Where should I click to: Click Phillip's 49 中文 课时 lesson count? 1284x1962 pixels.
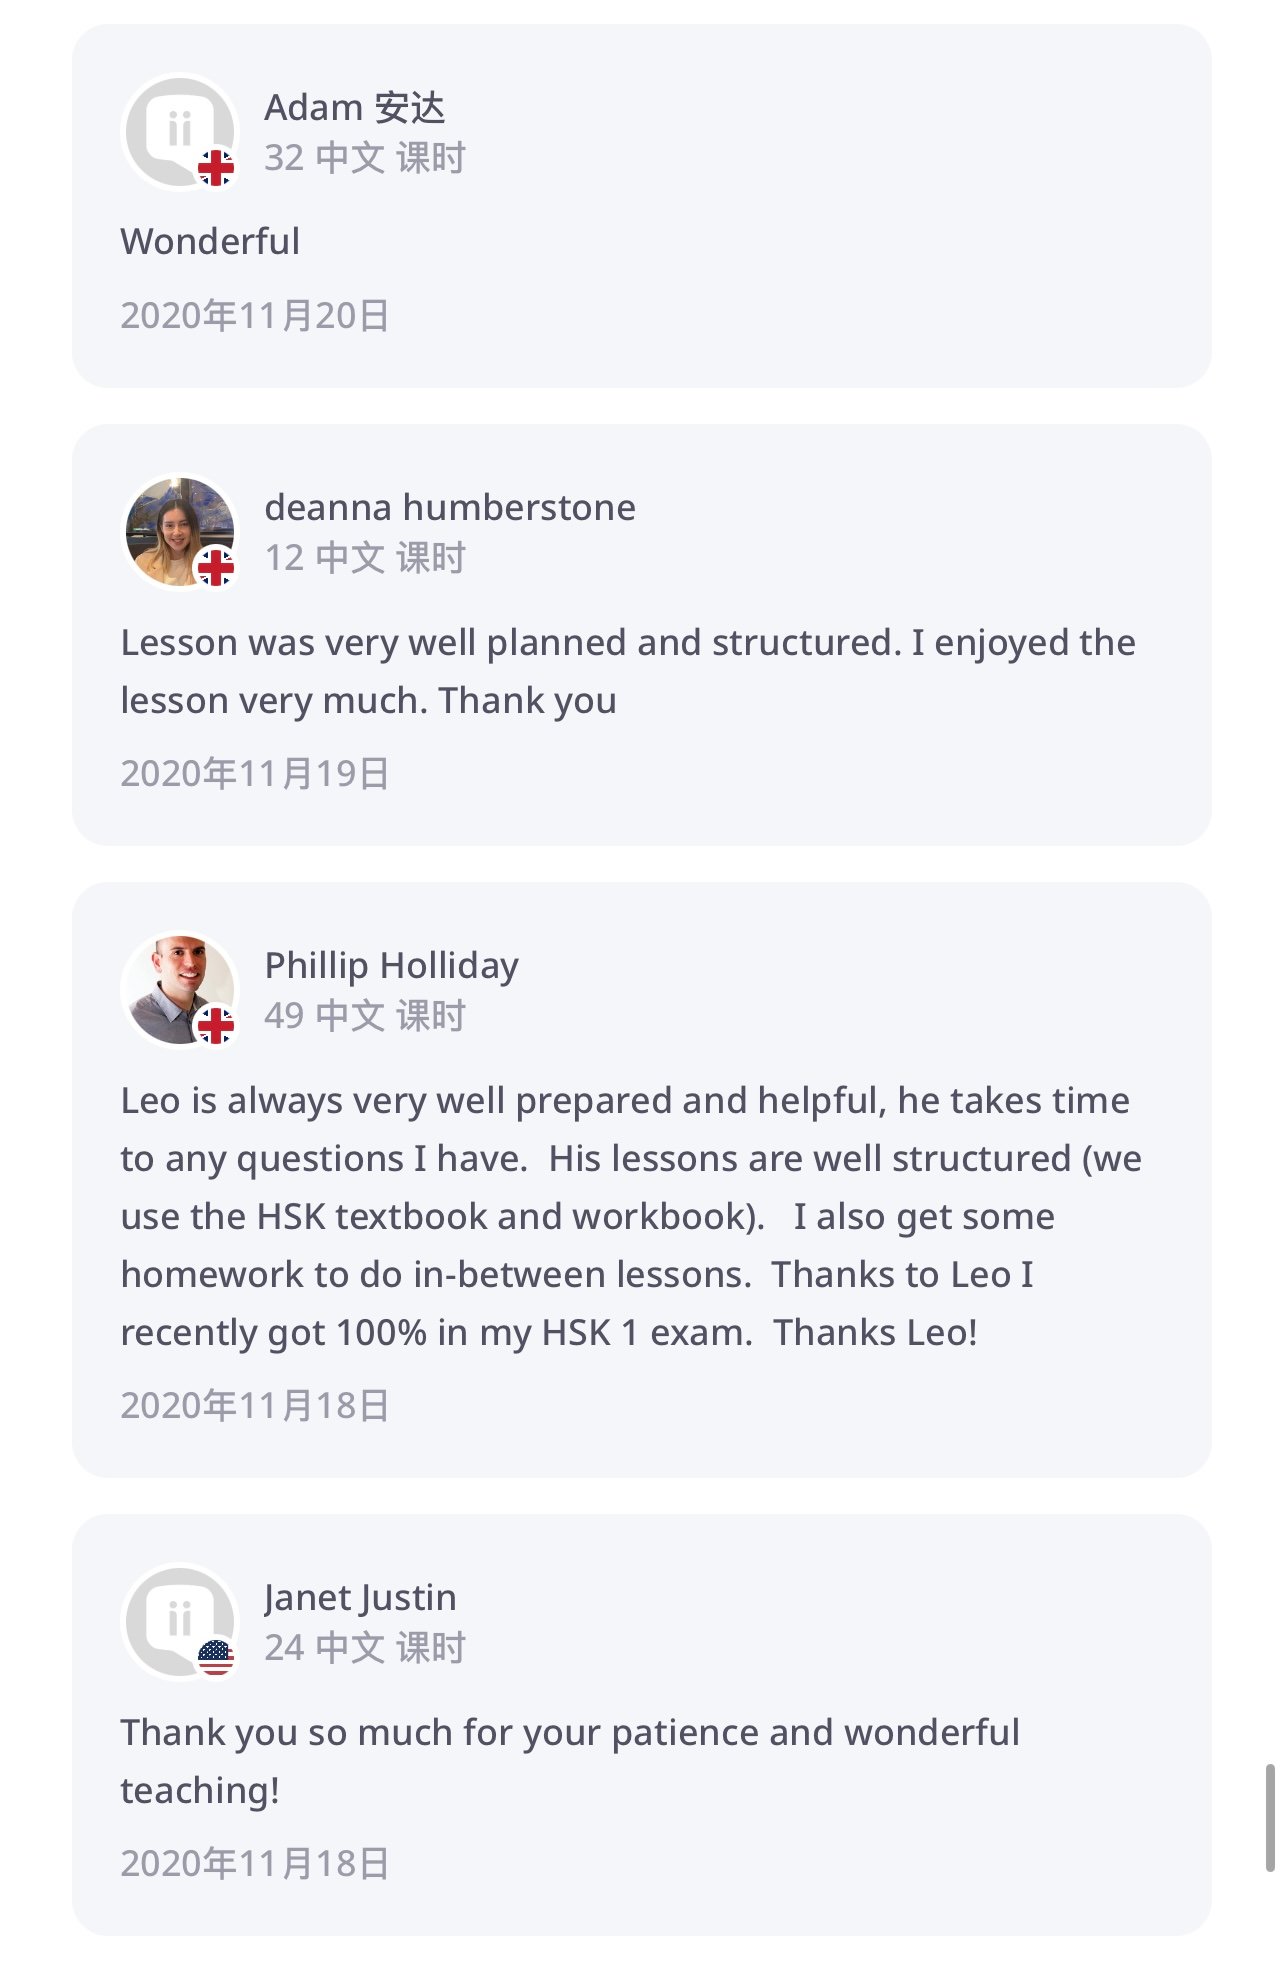tap(364, 1016)
